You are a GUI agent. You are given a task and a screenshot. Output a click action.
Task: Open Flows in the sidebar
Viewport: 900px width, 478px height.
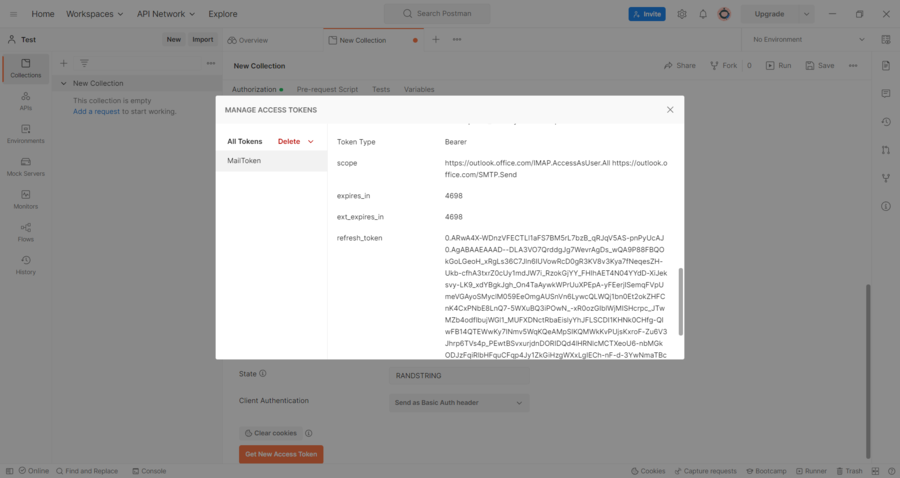26,232
